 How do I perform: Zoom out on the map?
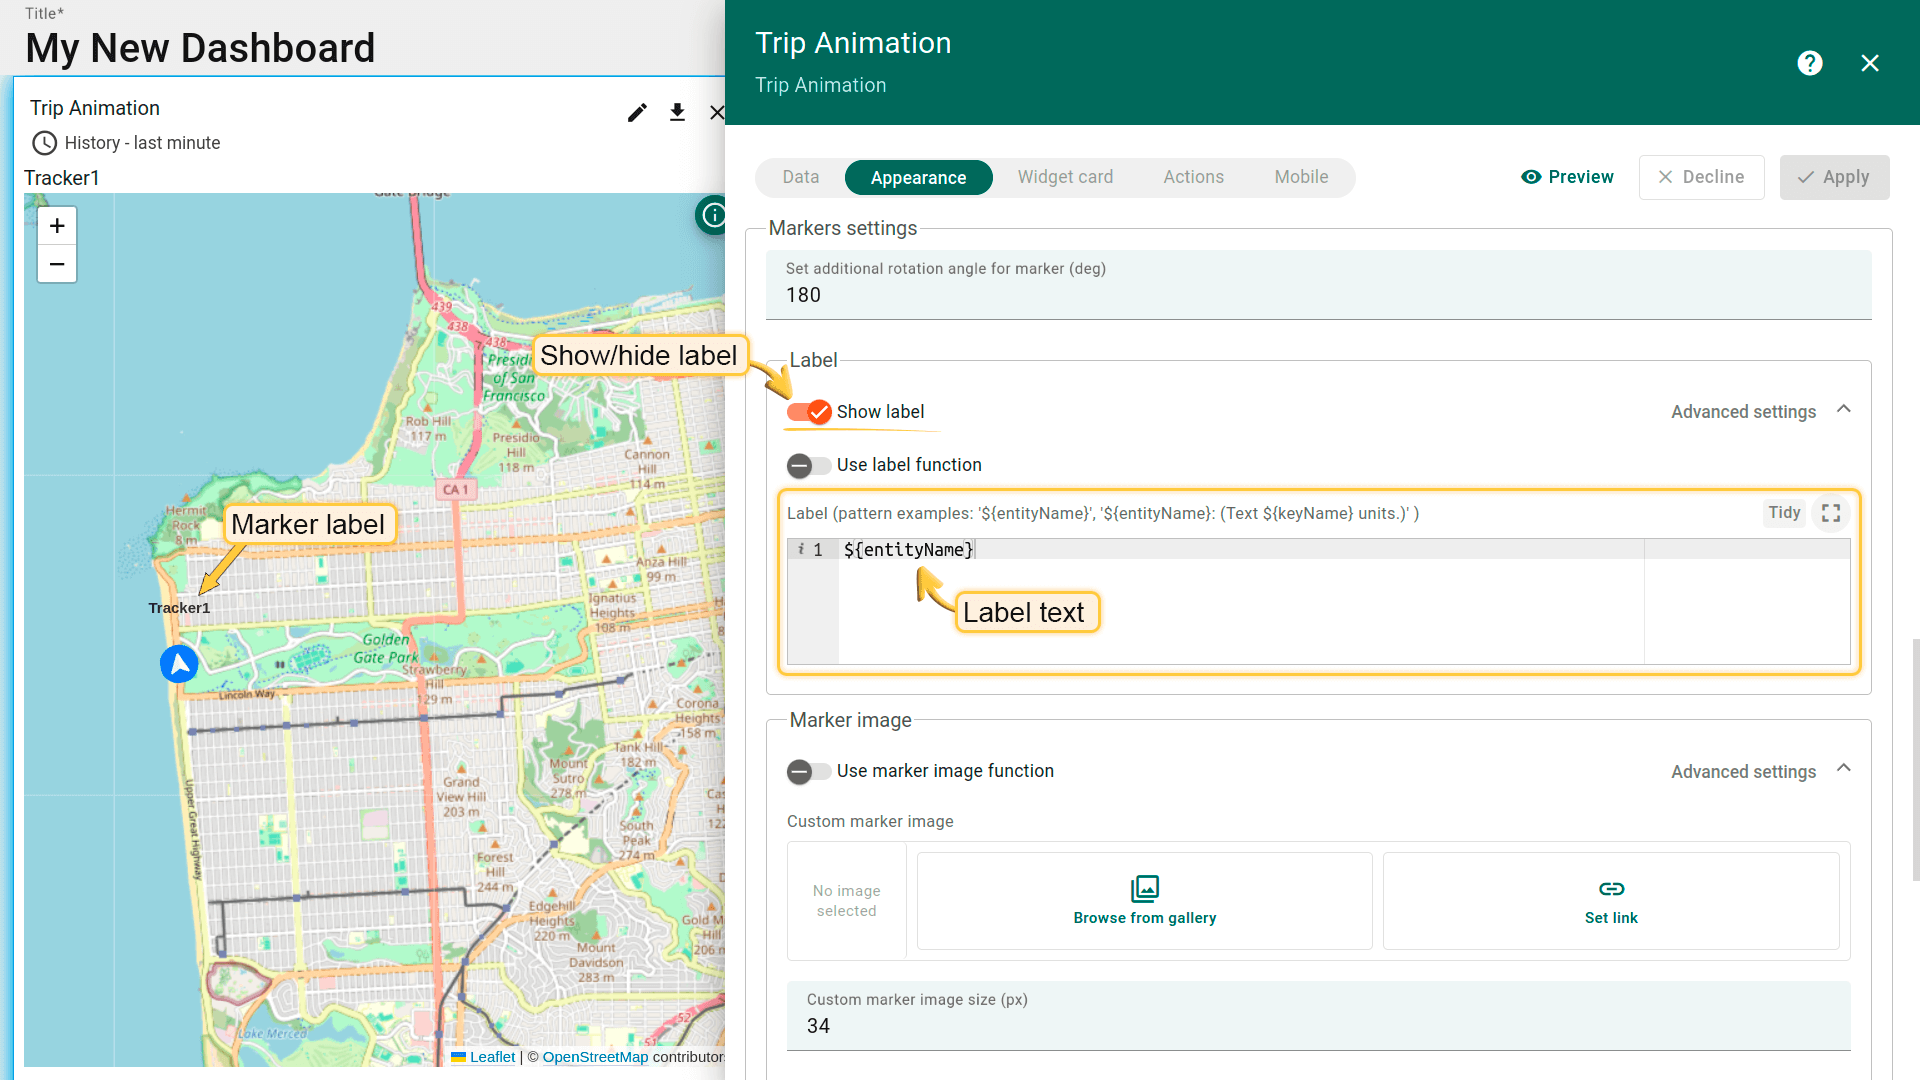click(x=57, y=264)
